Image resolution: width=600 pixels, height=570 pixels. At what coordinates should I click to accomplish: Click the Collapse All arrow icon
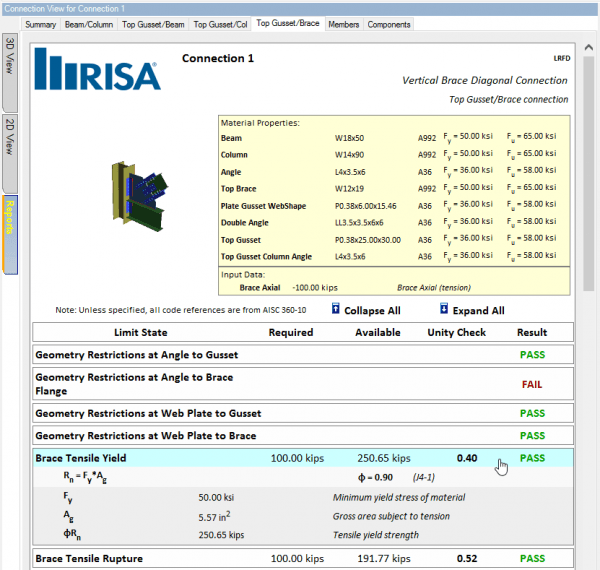tap(336, 310)
